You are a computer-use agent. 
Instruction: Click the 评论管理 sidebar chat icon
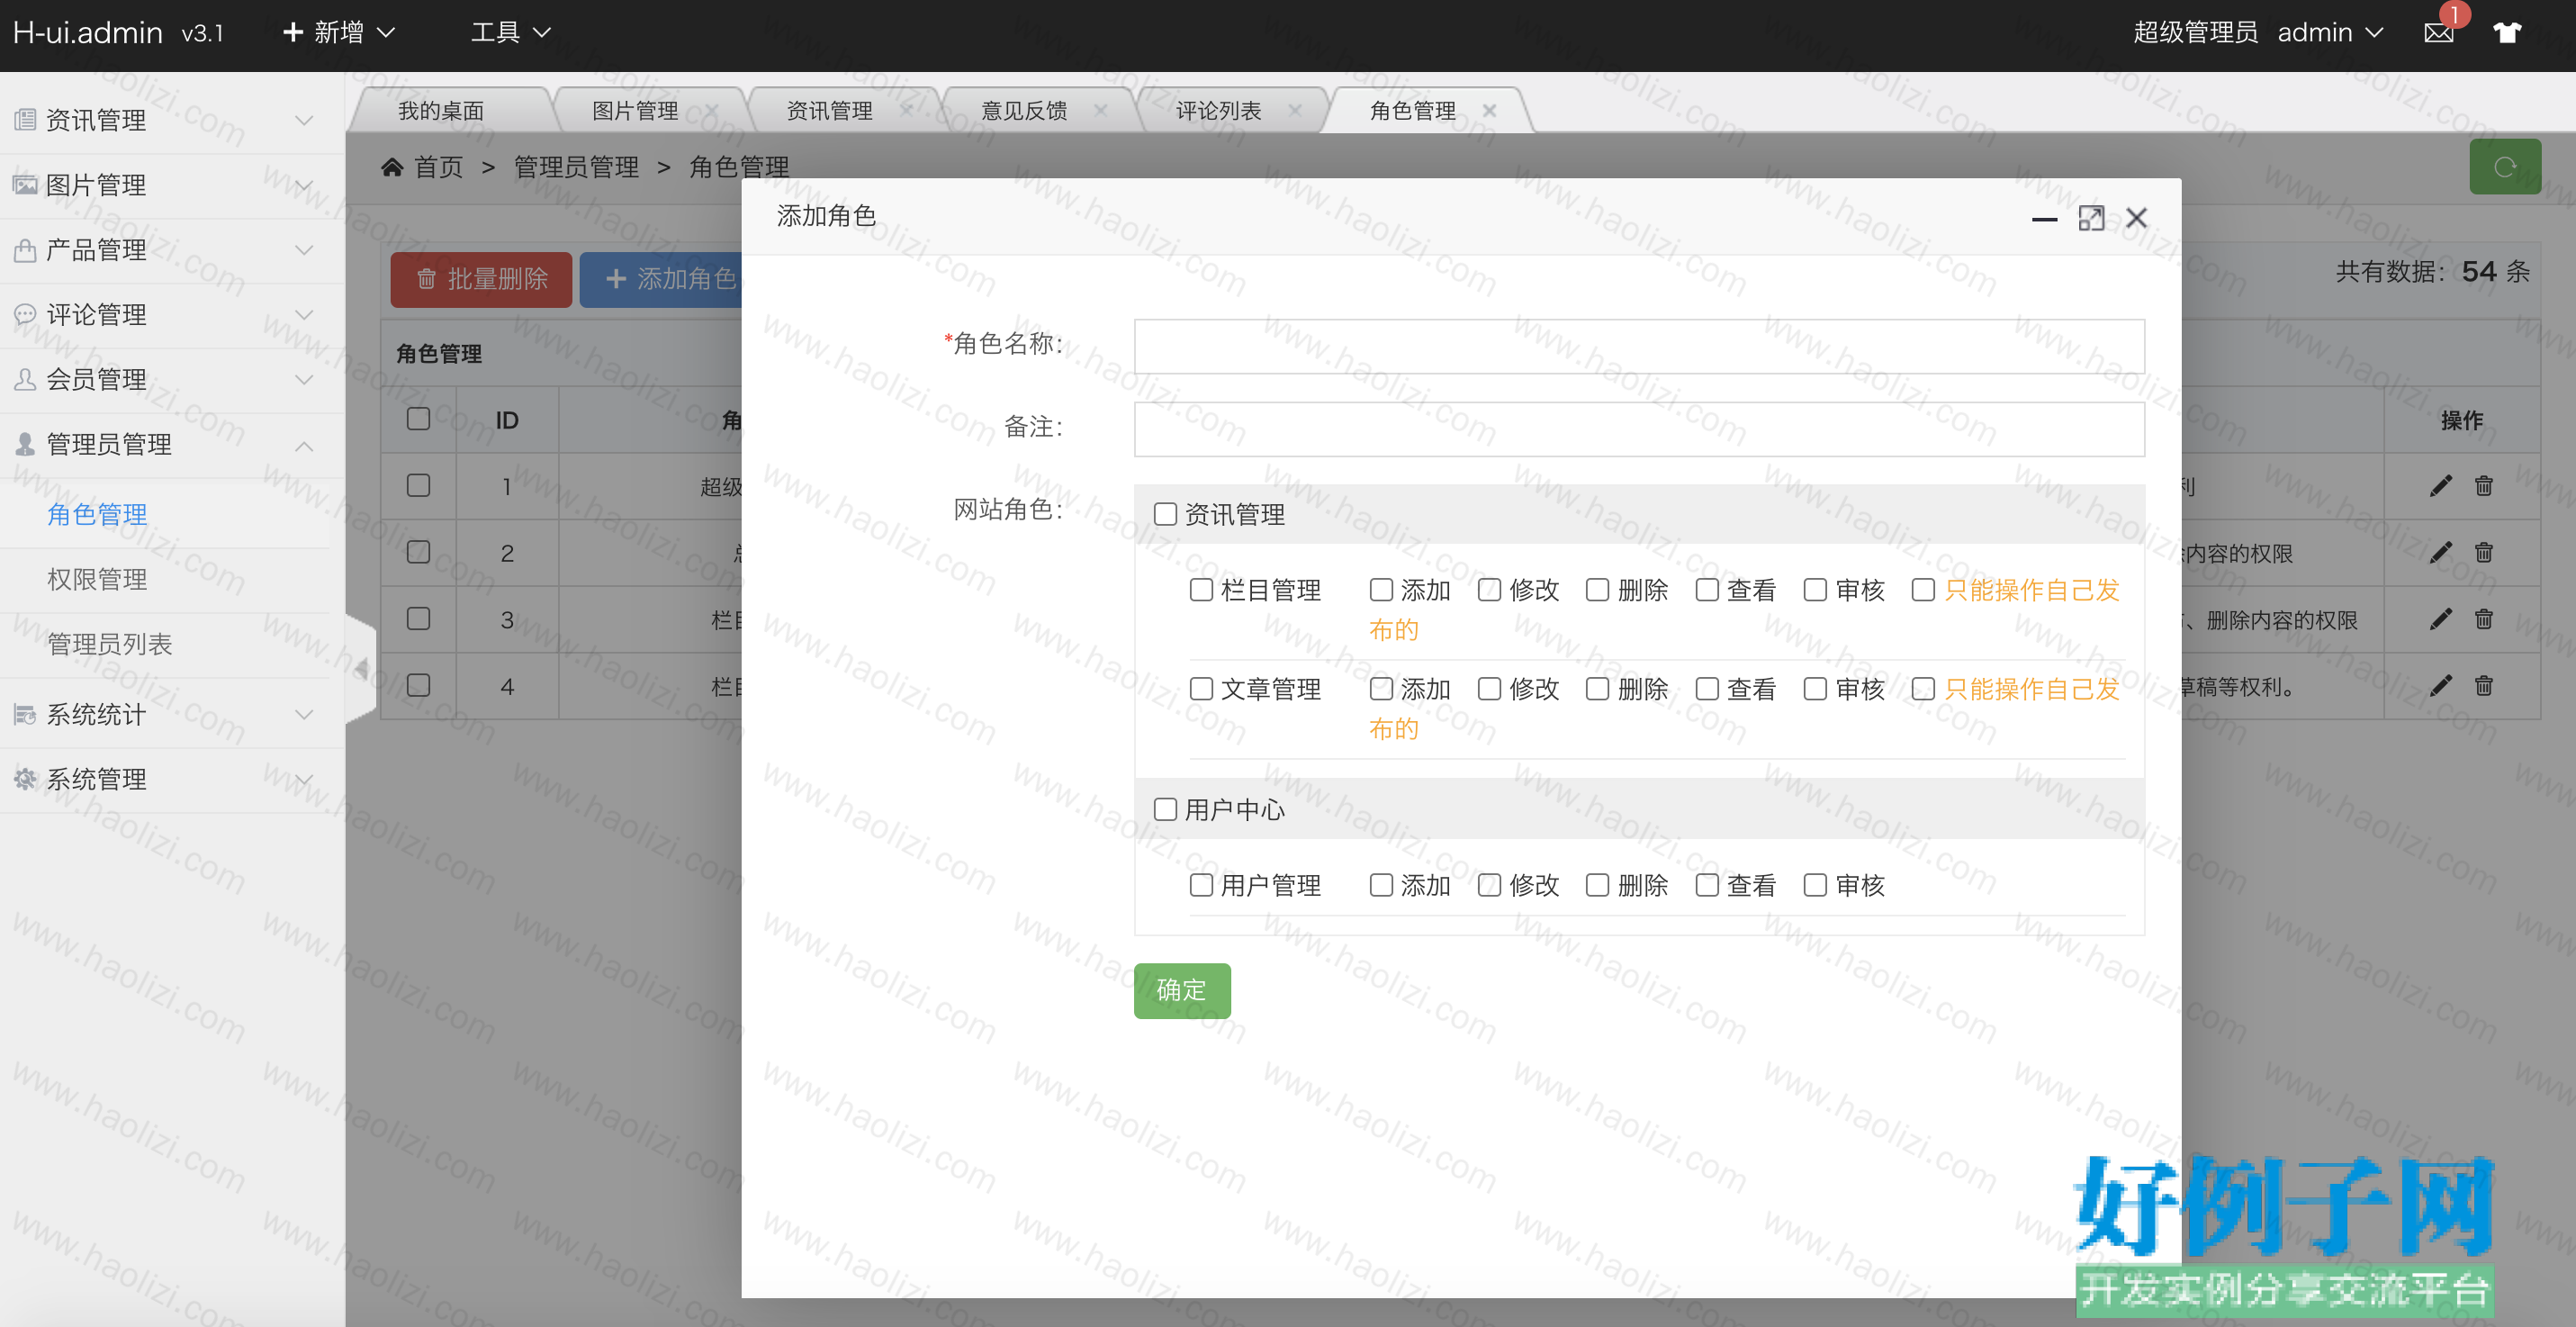(25, 315)
